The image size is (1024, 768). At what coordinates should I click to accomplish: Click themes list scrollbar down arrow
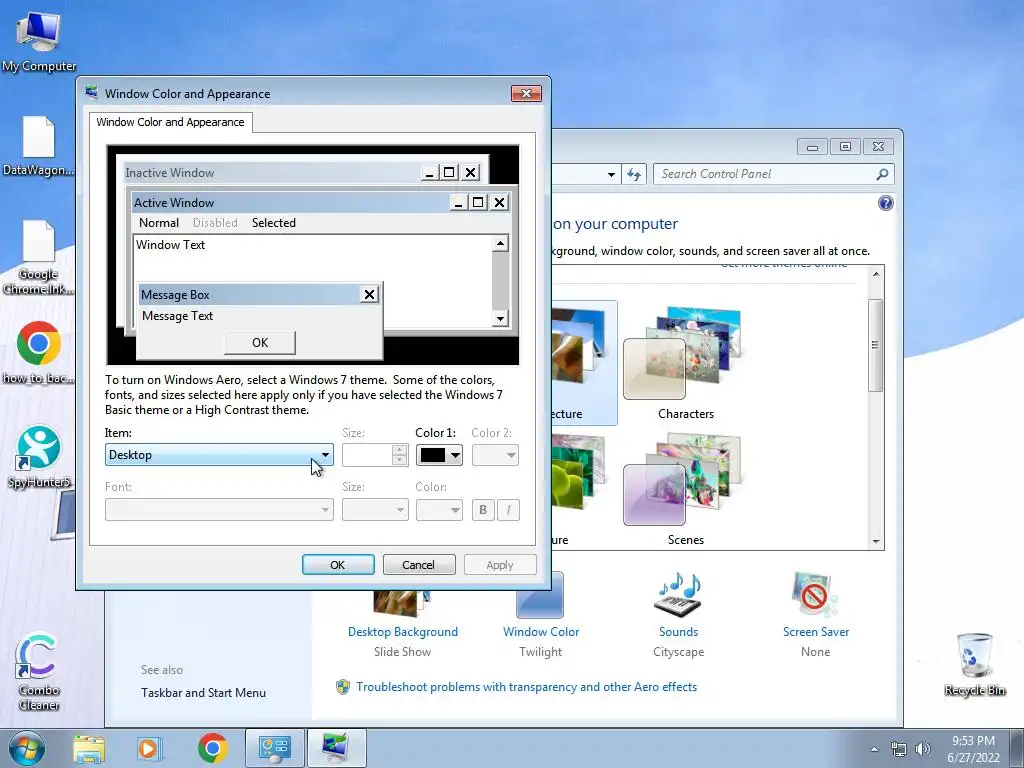(x=876, y=541)
